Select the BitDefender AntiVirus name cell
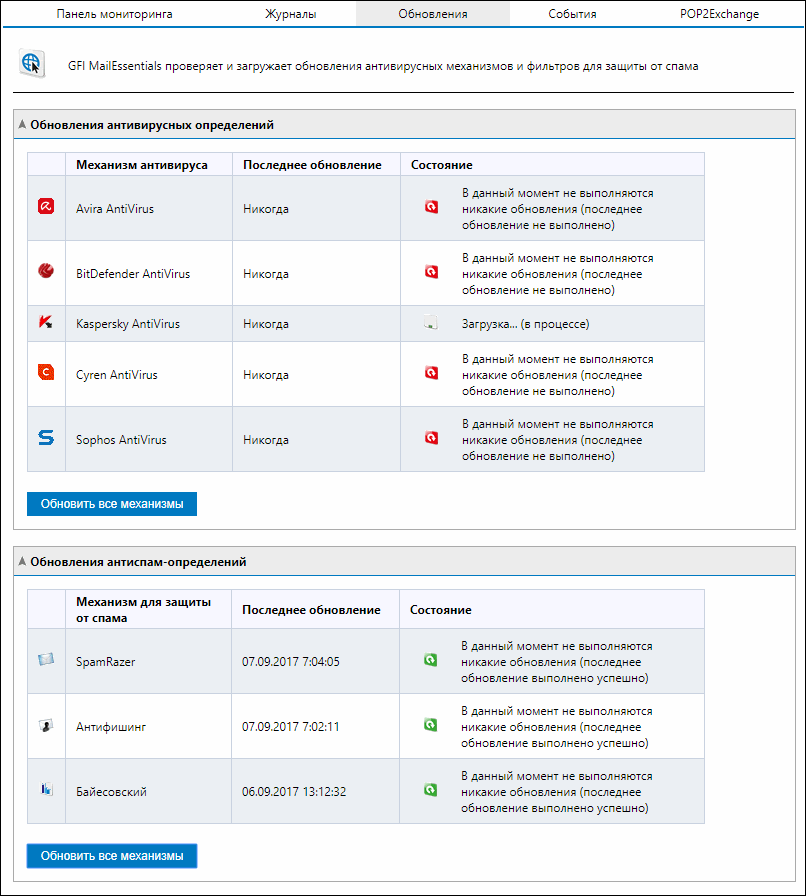Image resolution: width=806 pixels, height=896 pixels. [x=149, y=273]
